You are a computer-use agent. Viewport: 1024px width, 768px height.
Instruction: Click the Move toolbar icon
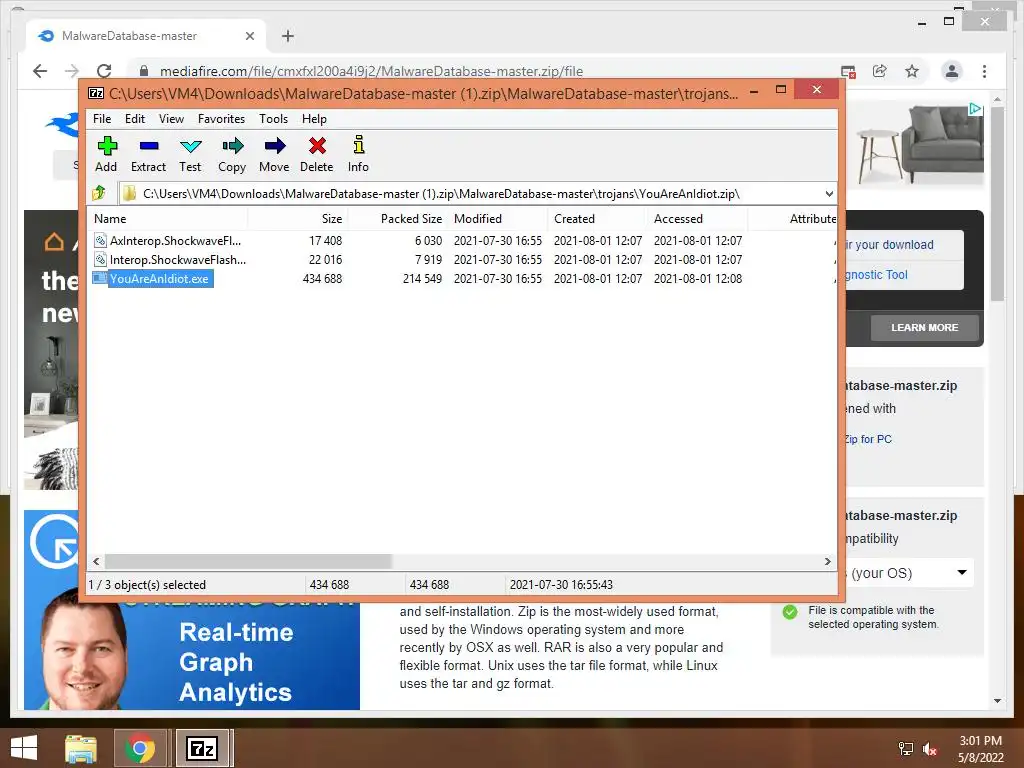coord(274,153)
